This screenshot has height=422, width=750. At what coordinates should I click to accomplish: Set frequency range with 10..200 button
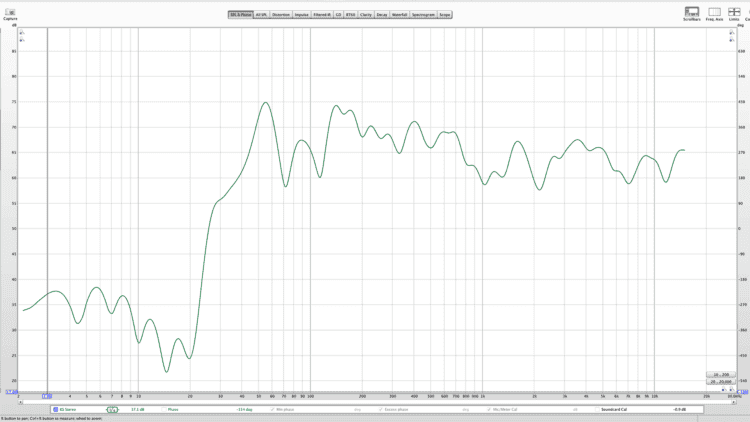[x=721, y=375]
